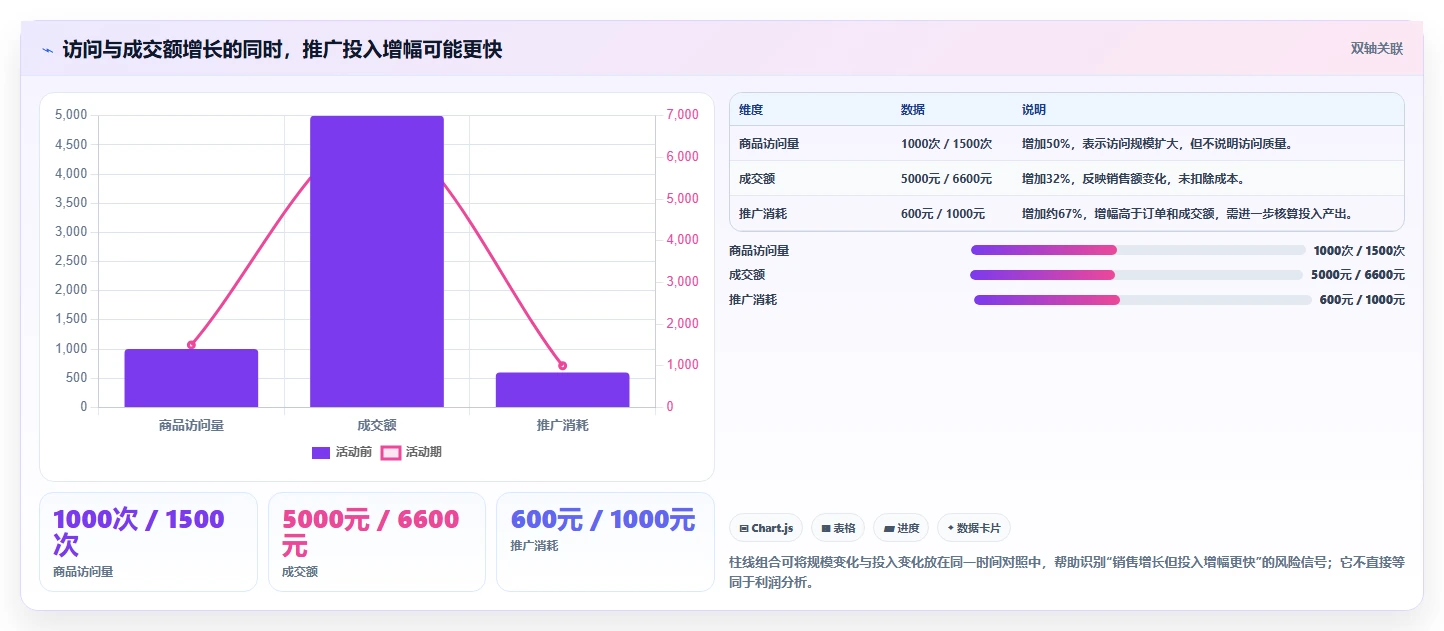
Task: Toggle the 活动期 legend color box
Action: (391, 453)
